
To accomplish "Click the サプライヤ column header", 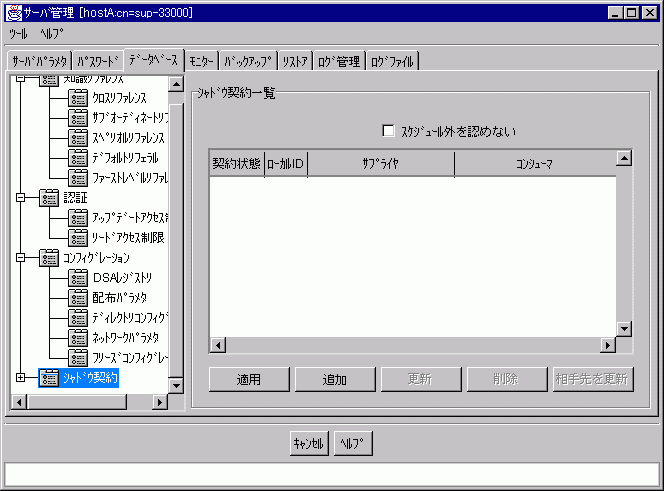I will coord(381,164).
